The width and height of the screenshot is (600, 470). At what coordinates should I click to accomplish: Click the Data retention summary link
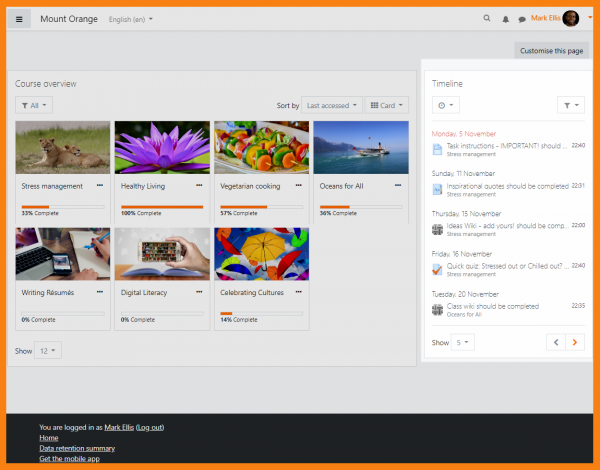(x=77, y=448)
